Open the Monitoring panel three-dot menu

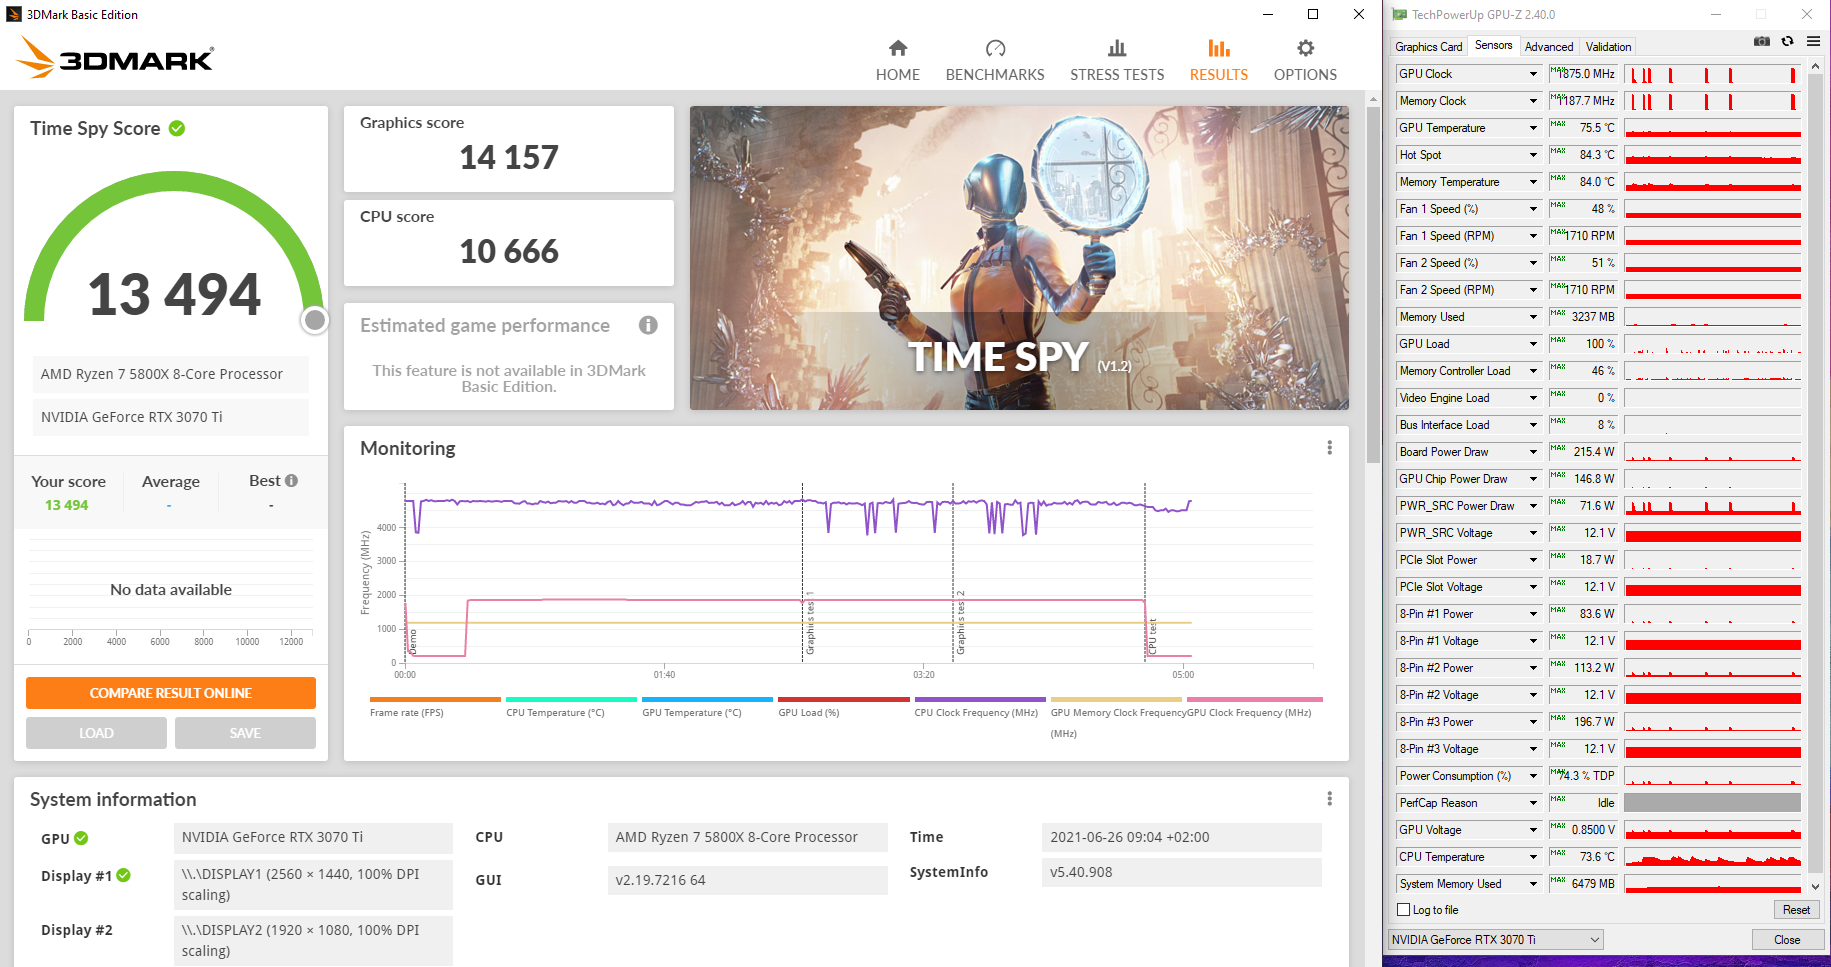1329,448
